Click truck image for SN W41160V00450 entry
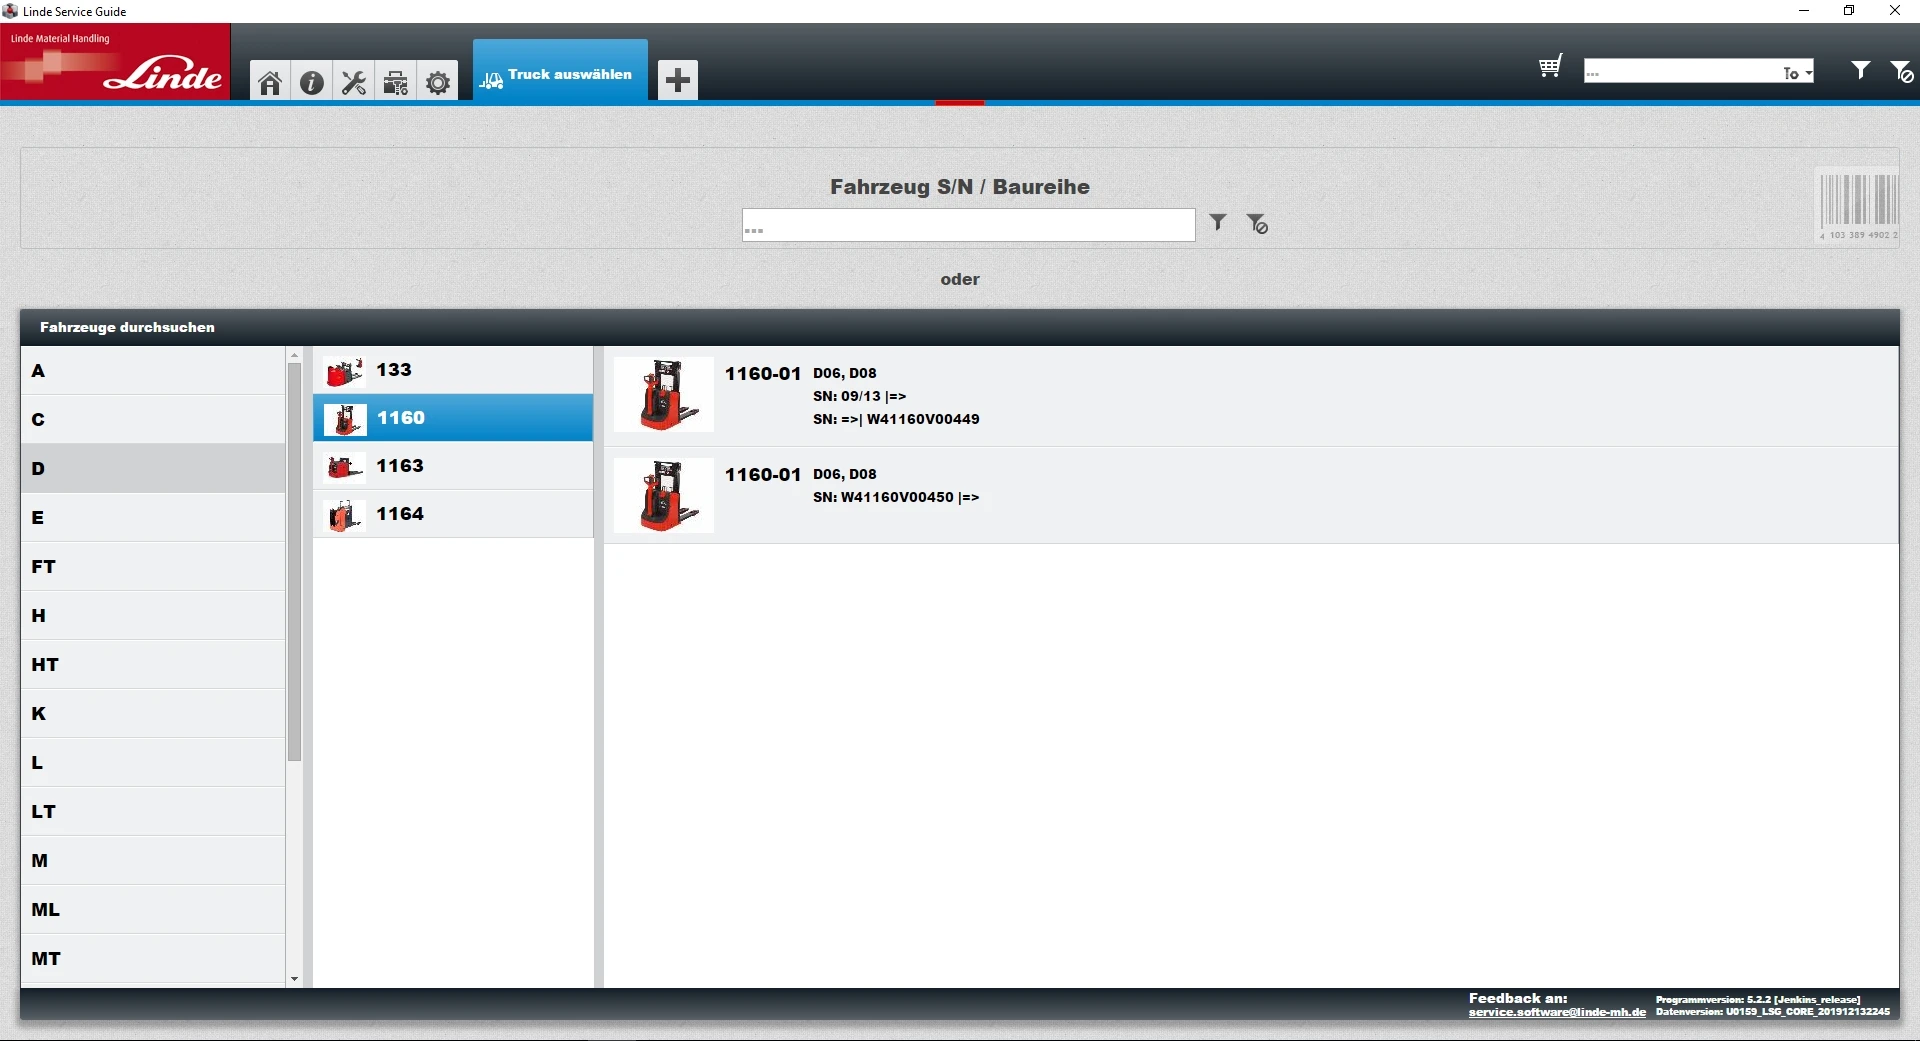 click(664, 496)
